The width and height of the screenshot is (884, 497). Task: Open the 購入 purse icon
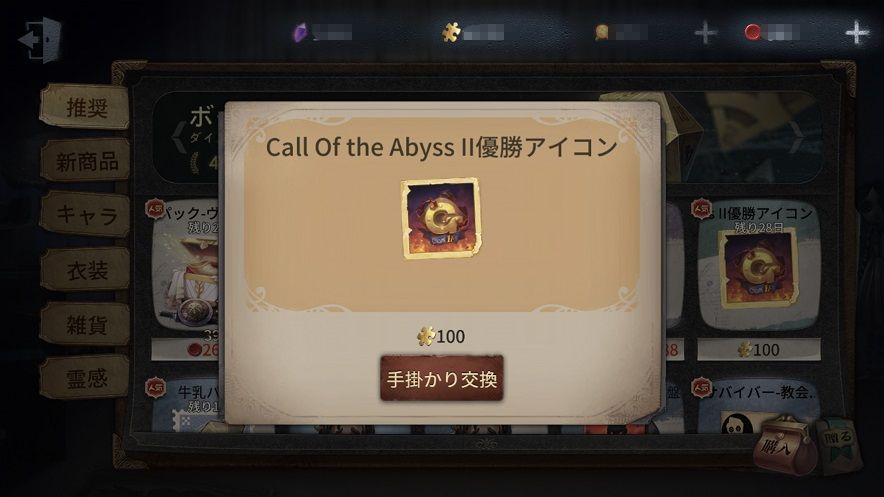(x=785, y=446)
